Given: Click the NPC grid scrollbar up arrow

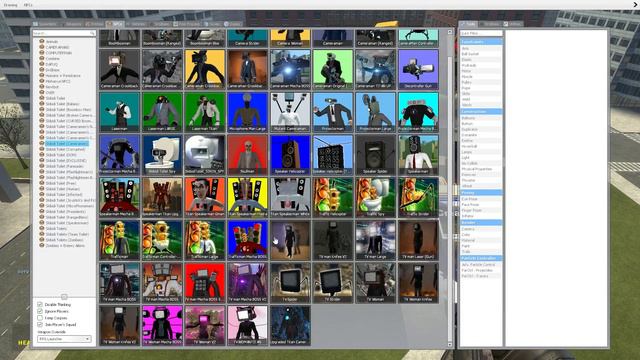Looking at the screenshot, I should pos(450,32).
